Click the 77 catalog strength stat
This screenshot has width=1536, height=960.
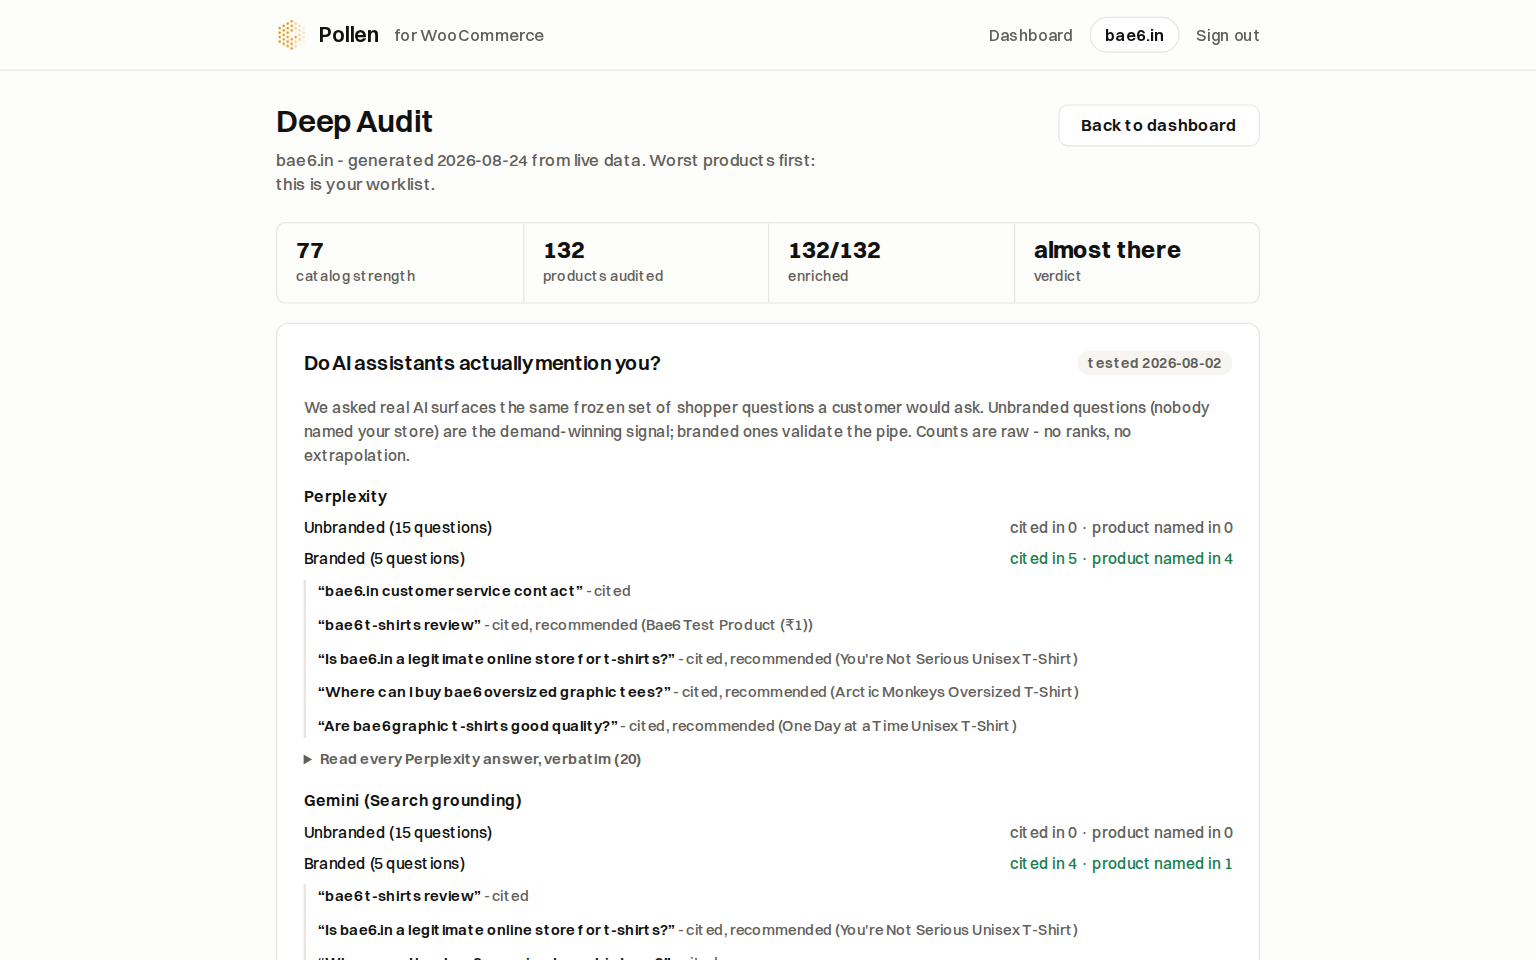[400, 262]
